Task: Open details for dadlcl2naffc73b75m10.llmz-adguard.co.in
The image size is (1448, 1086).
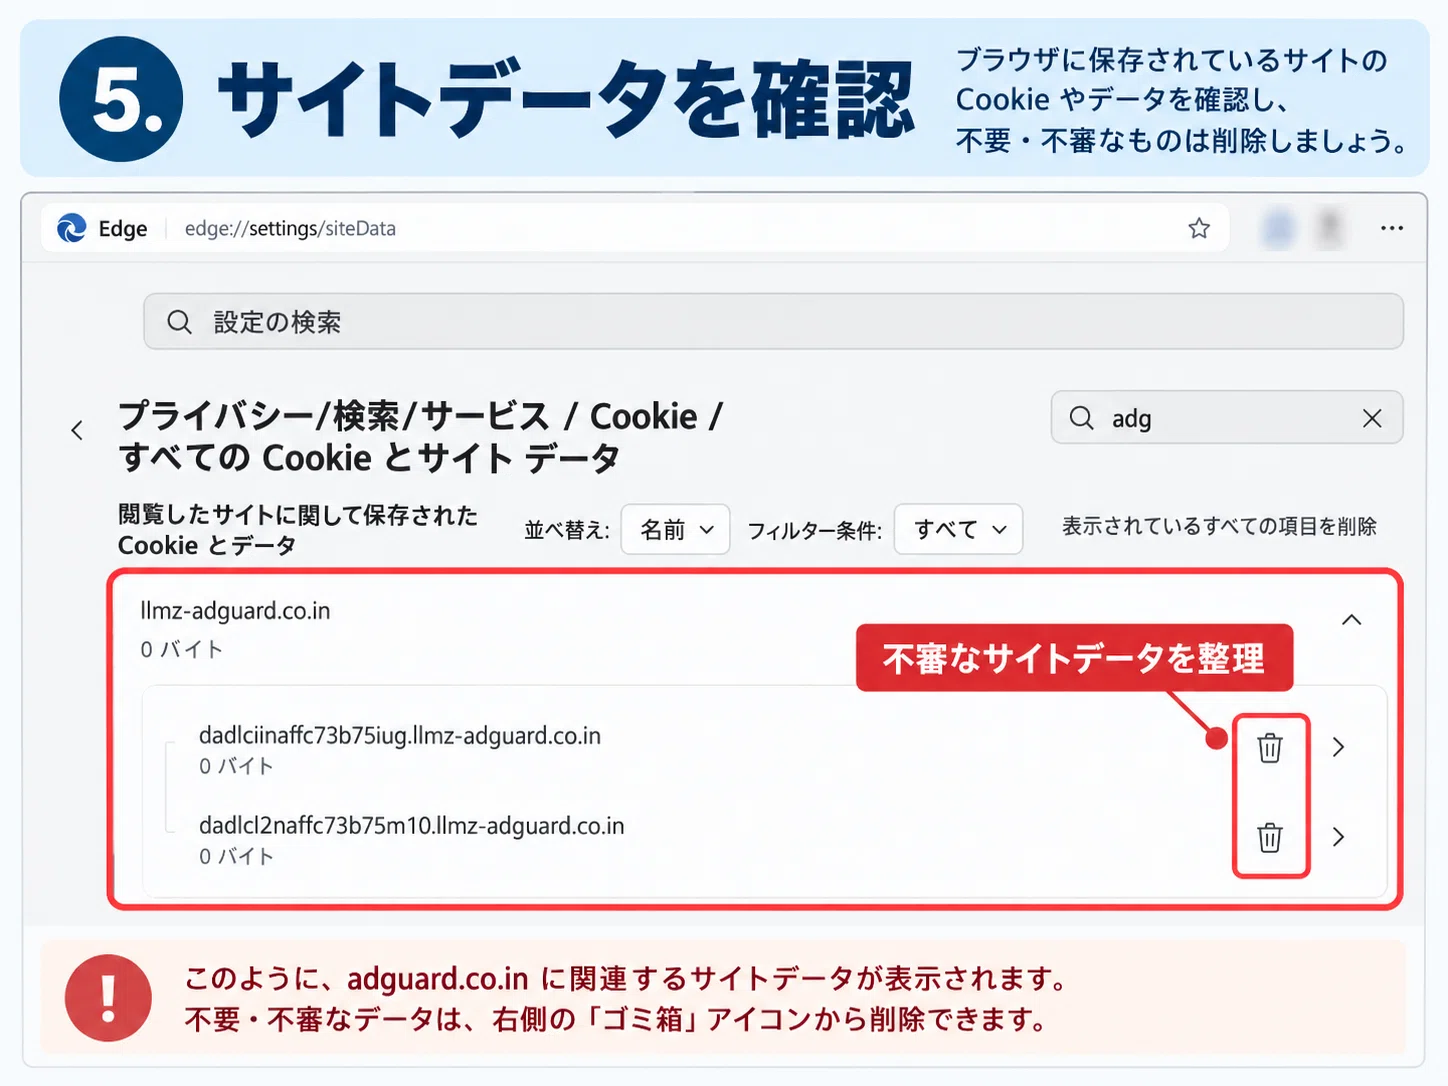Action: [x=1339, y=837]
